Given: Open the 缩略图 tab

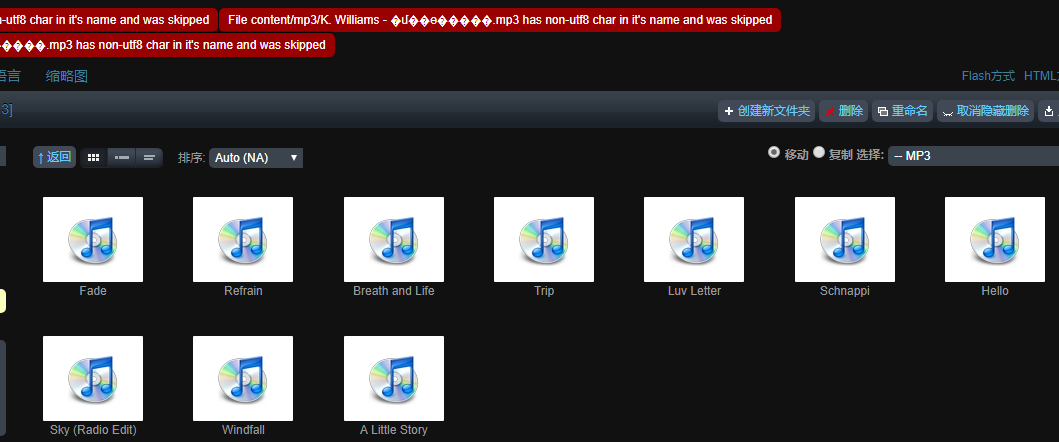Looking at the screenshot, I should (67, 76).
